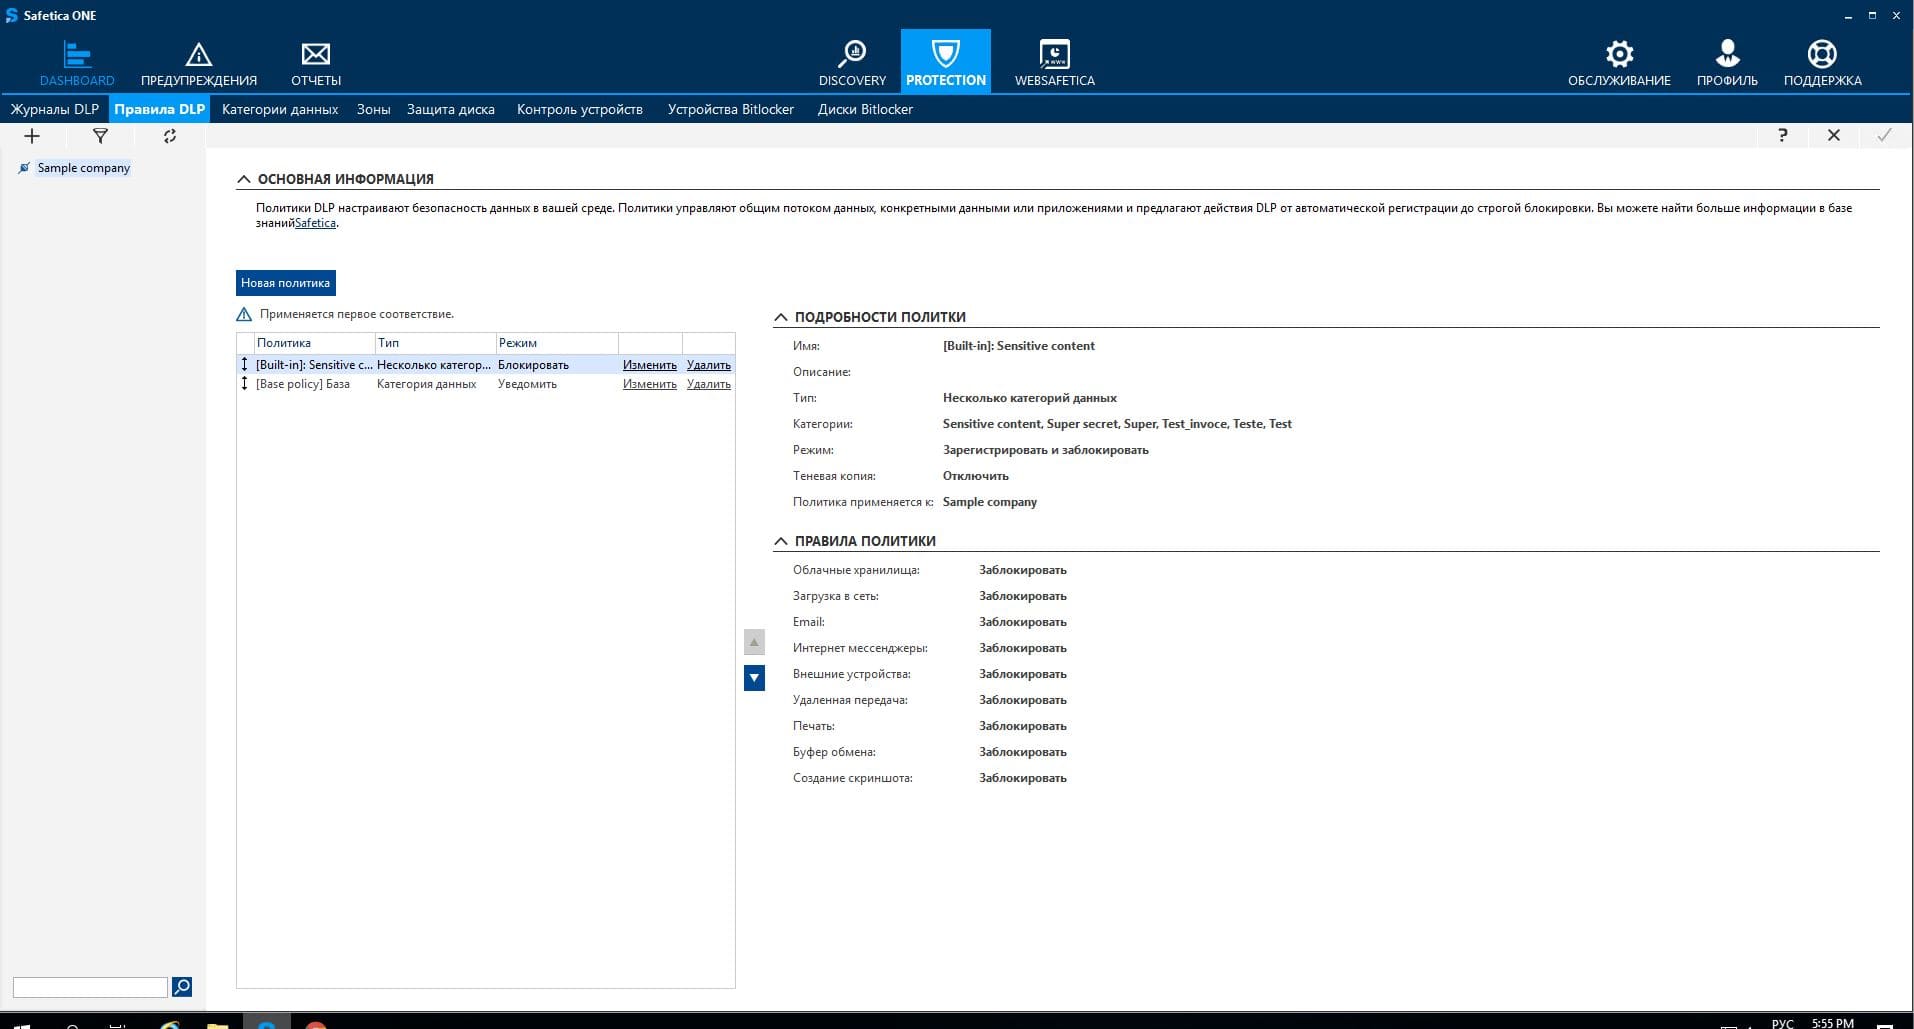The height and width of the screenshot is (1029, 1914).
Task: Click the Новая политика button
Action: (x=285, y=283)
